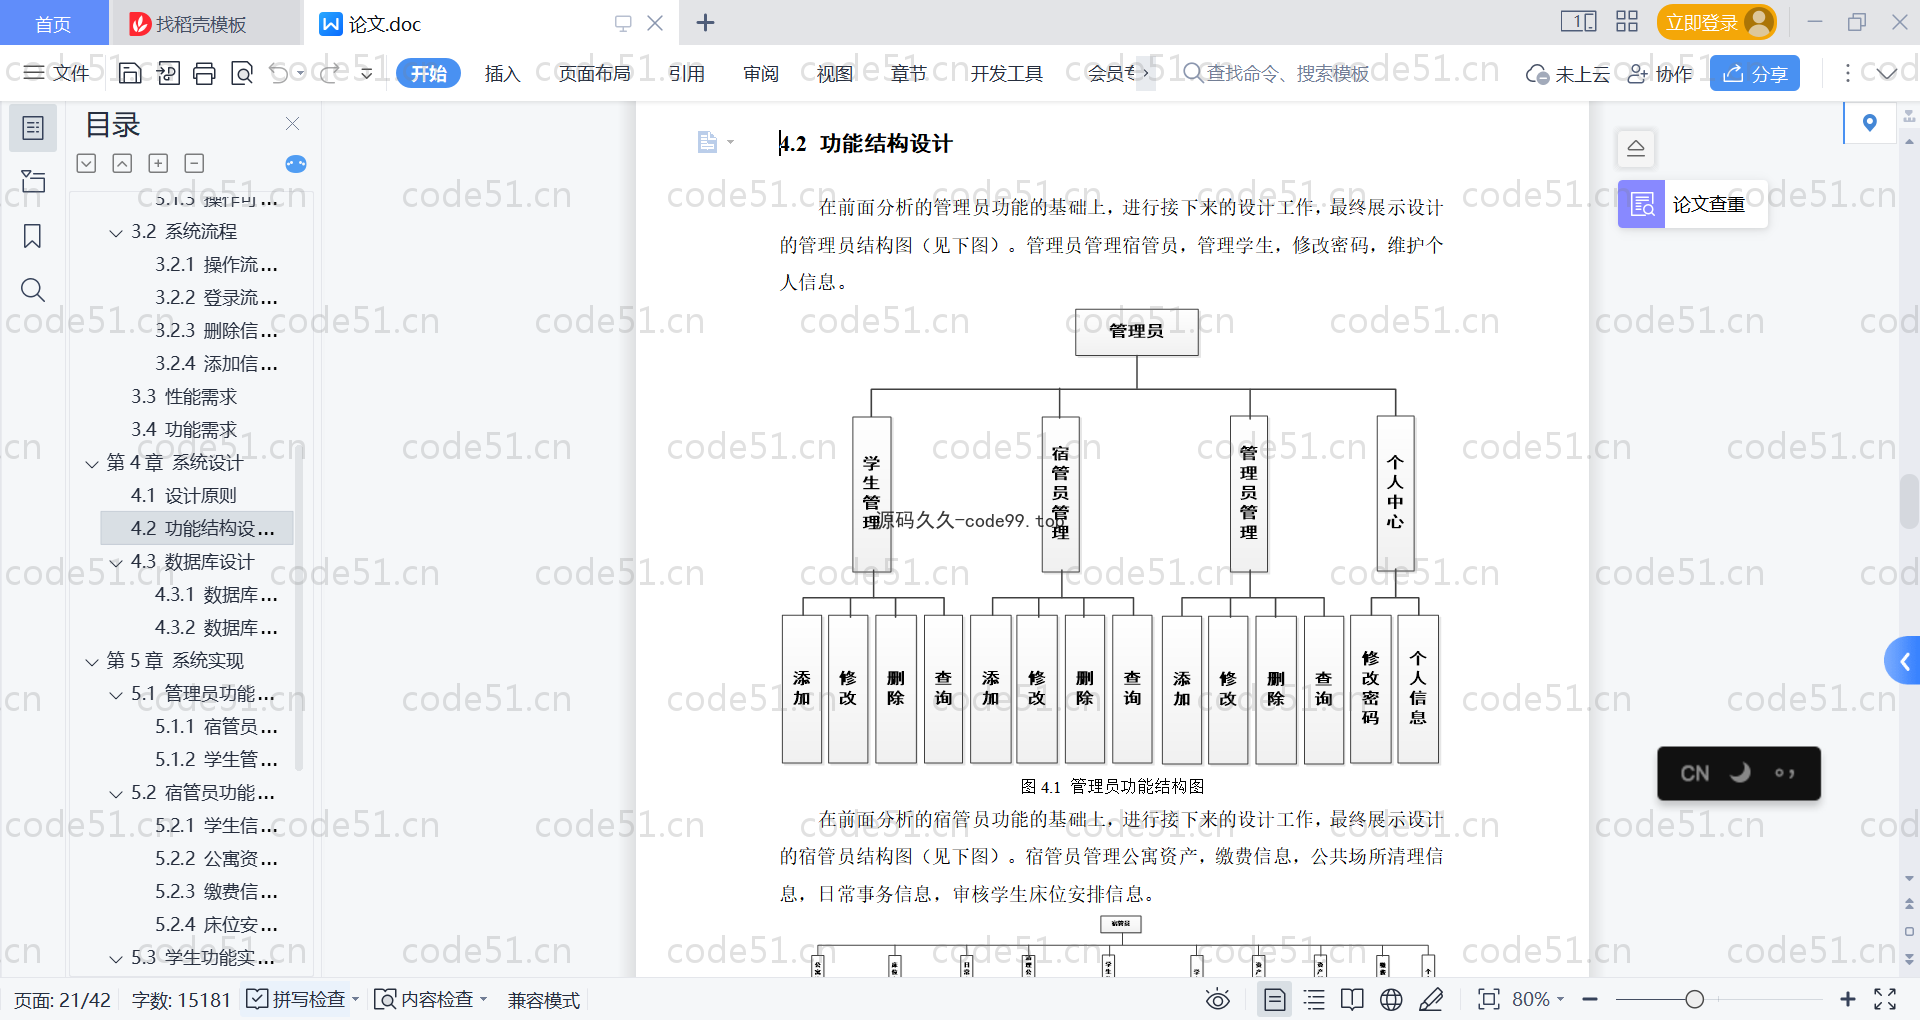Collapse the 第5章 系统实现 outline node
This screenshot has height=1020, width=1920.
point(92,662)
